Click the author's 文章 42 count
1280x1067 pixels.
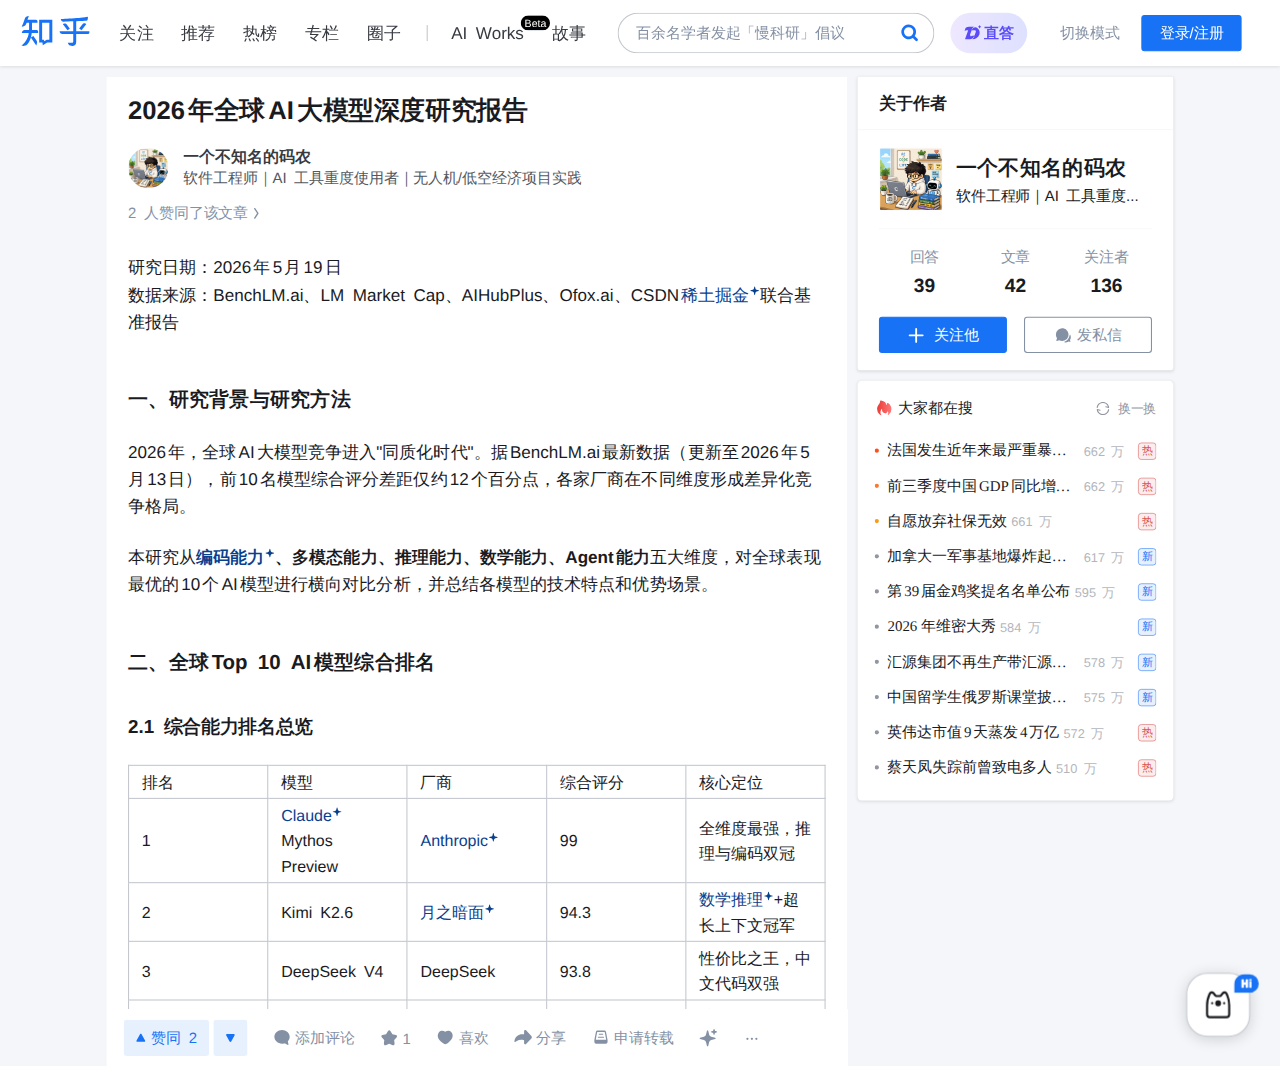click(1015, 272)
